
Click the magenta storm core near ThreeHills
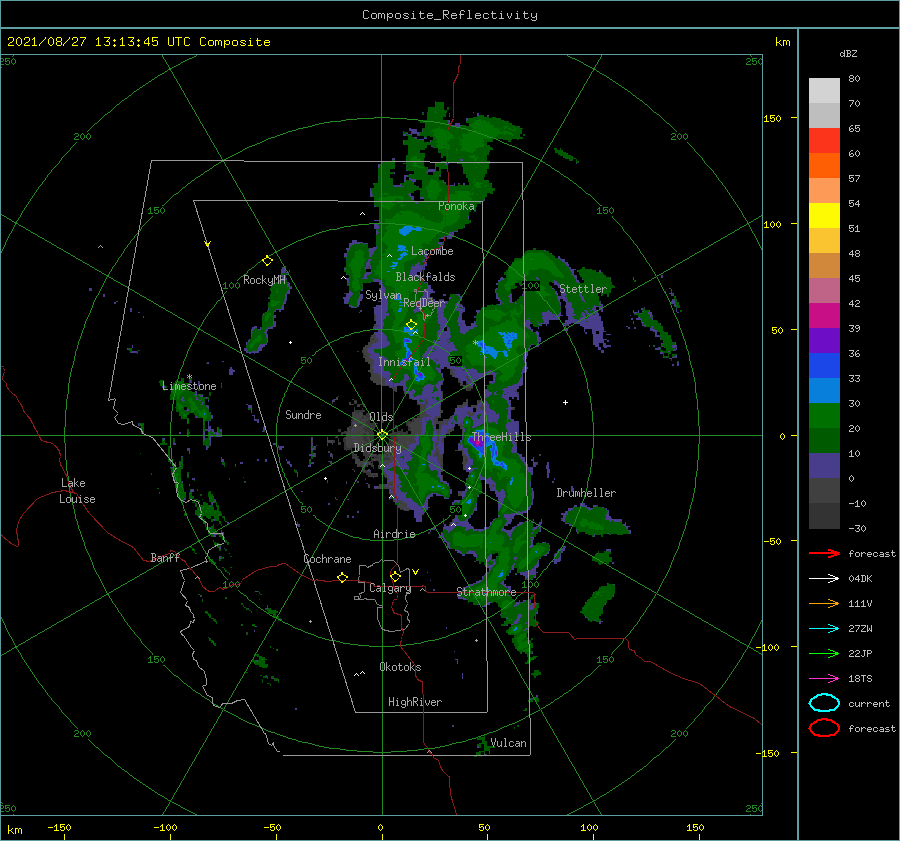tap(477, 441)
